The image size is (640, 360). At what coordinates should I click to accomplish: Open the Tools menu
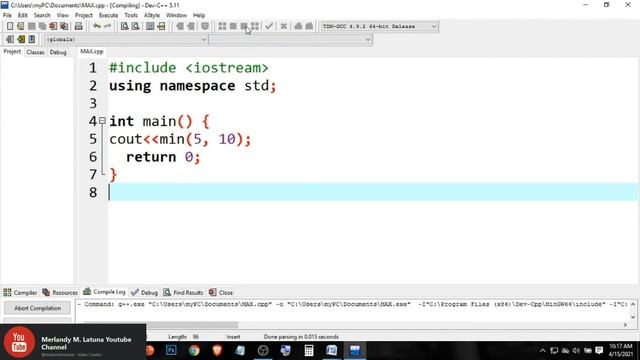point(131,15)
